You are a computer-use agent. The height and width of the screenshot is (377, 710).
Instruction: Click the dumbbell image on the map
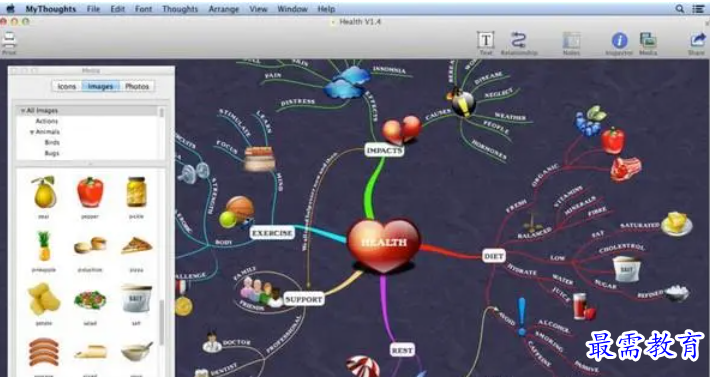pos(194,173)
